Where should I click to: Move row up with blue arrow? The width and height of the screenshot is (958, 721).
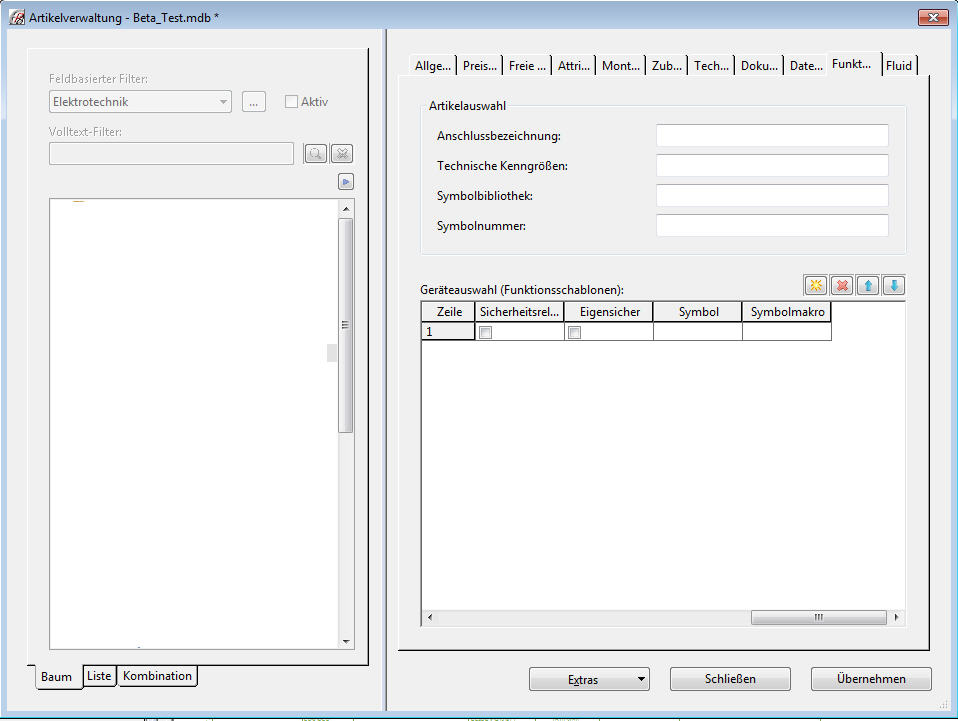pyautogui.click(x=868, y=285)
